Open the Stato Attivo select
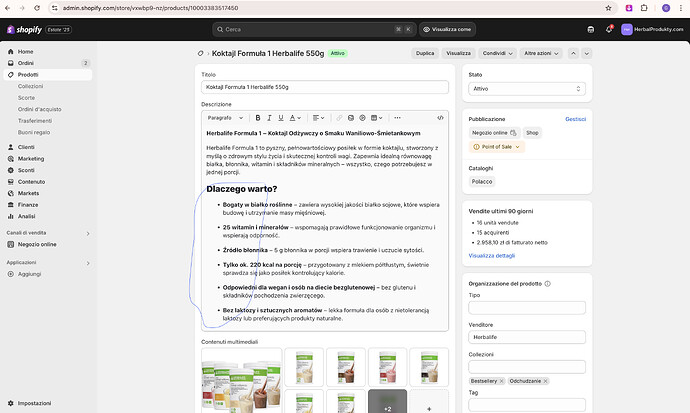This screenshot has width=690, height=413. point(527,89)
